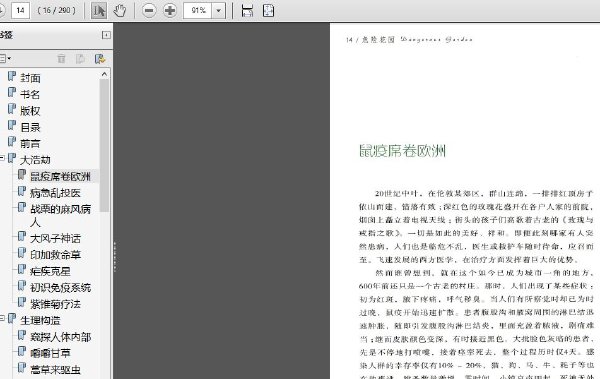
Task: Activate the Hand pan tool
Action: (120, 10)
